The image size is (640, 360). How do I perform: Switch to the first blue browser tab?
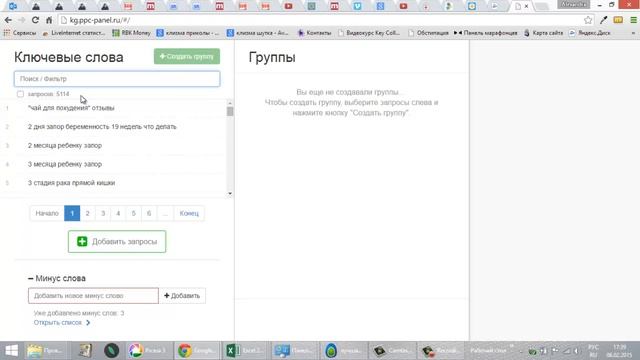click(x=13, y=6)
